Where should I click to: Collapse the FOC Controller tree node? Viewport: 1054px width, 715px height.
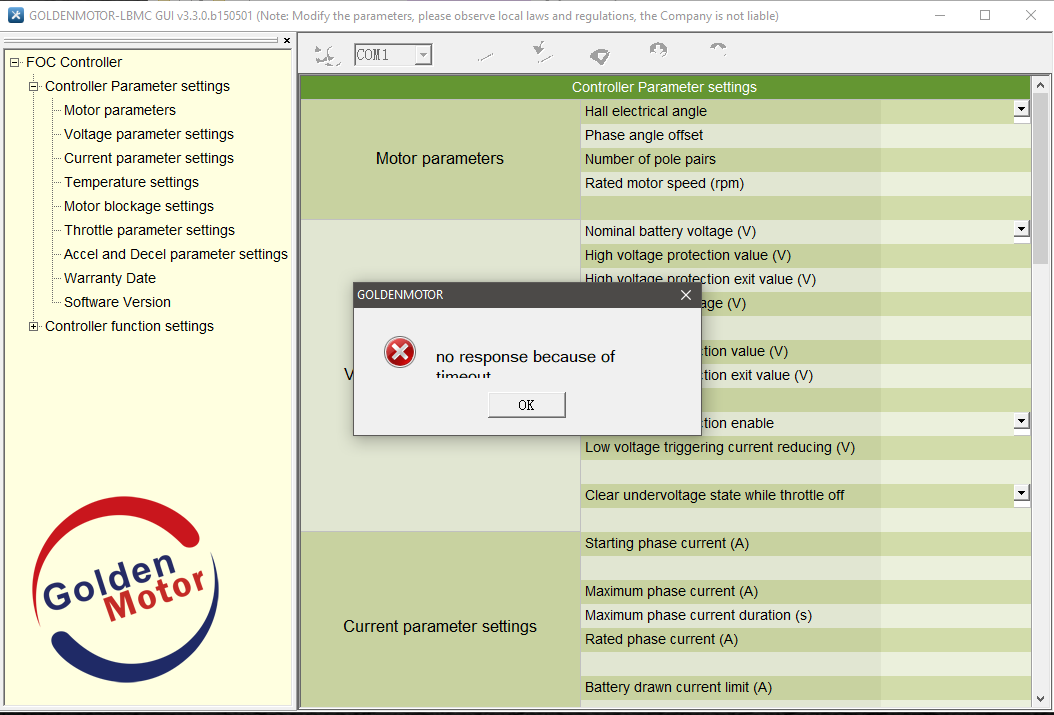[15, 62]
